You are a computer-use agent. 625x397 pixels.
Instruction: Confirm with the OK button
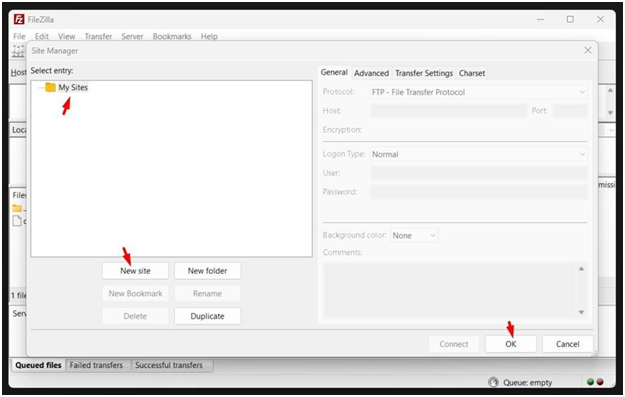click(x=511, y=344)
